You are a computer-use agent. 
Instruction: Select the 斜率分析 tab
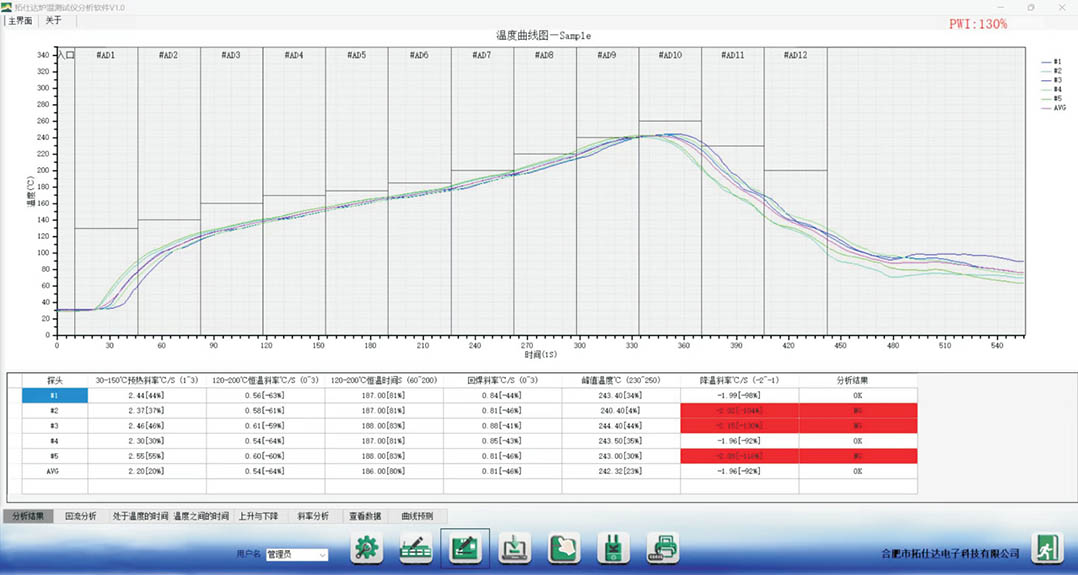coord(313,517)
